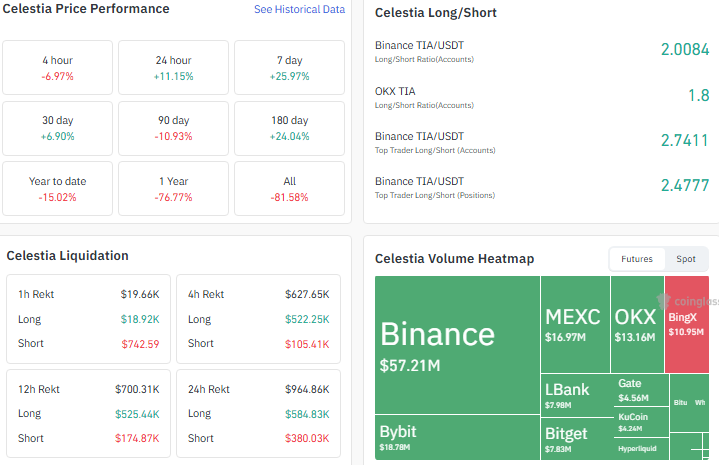Select the 90 day performance card
This screenshot has height=465, width=719.
(173, 128)
